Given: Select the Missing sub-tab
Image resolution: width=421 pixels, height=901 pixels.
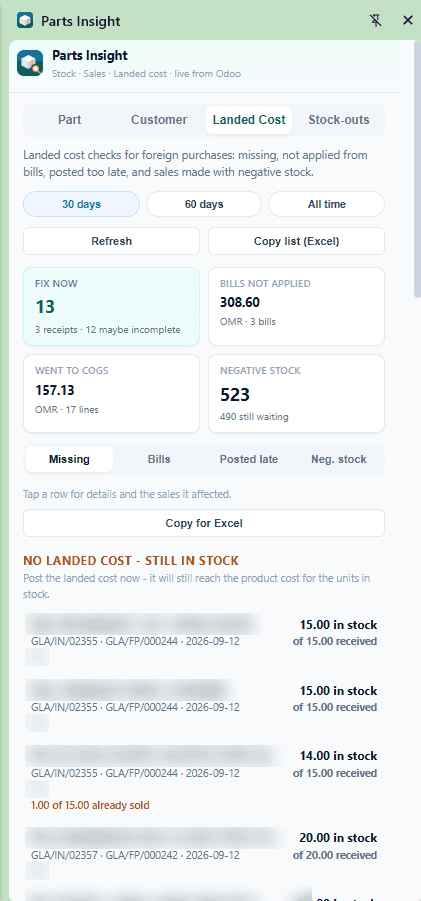Looking at the screenshot, I should click(69, 459).
